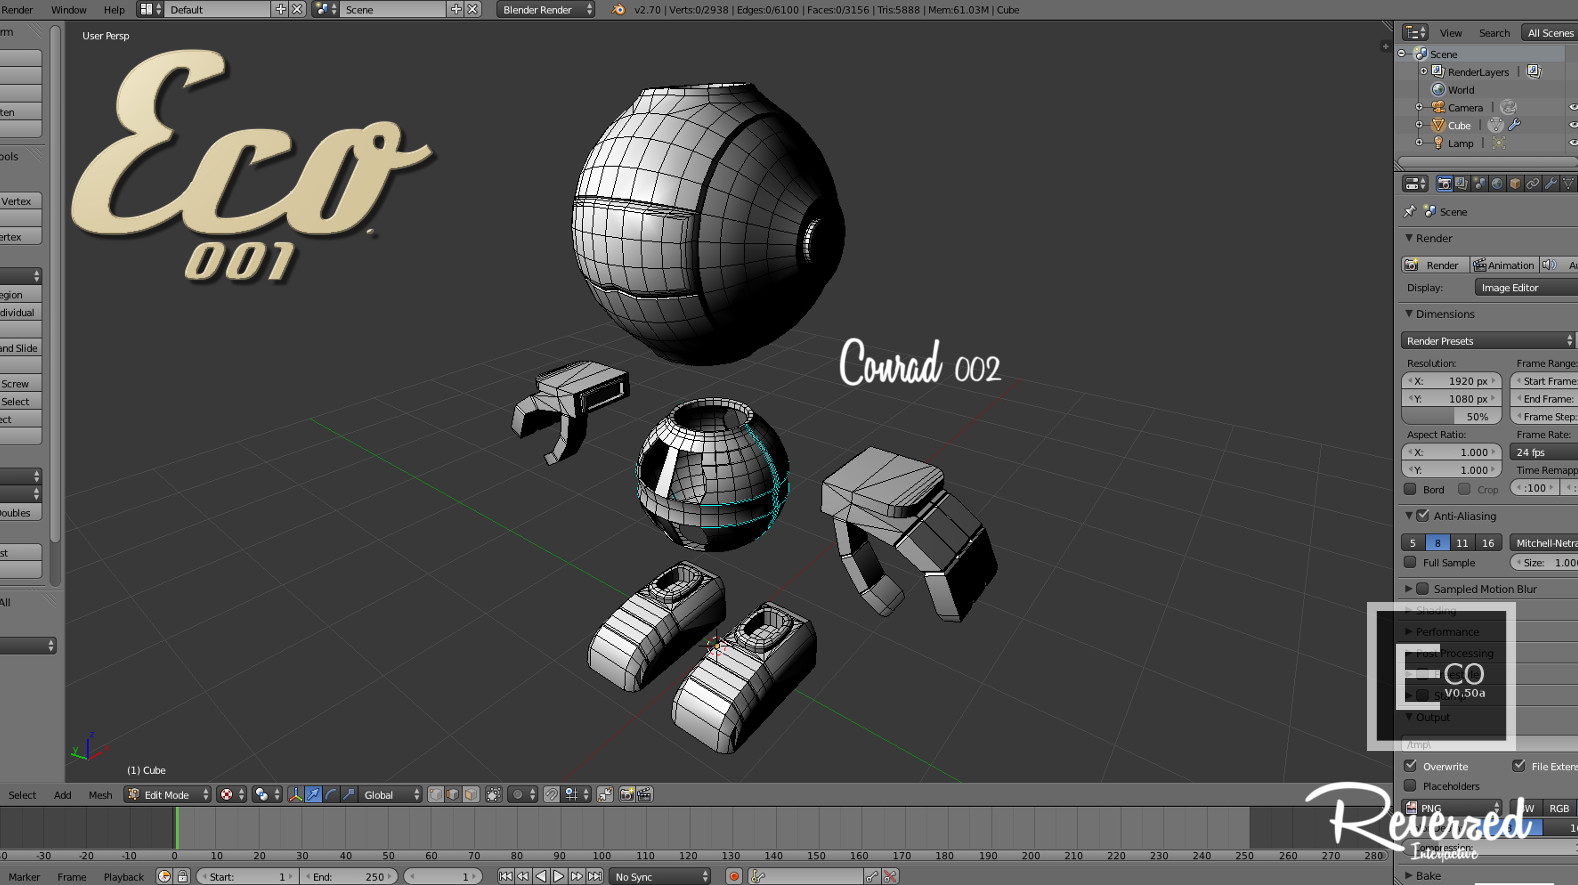Hide the Camera via eye icon

click(1572, 107)
